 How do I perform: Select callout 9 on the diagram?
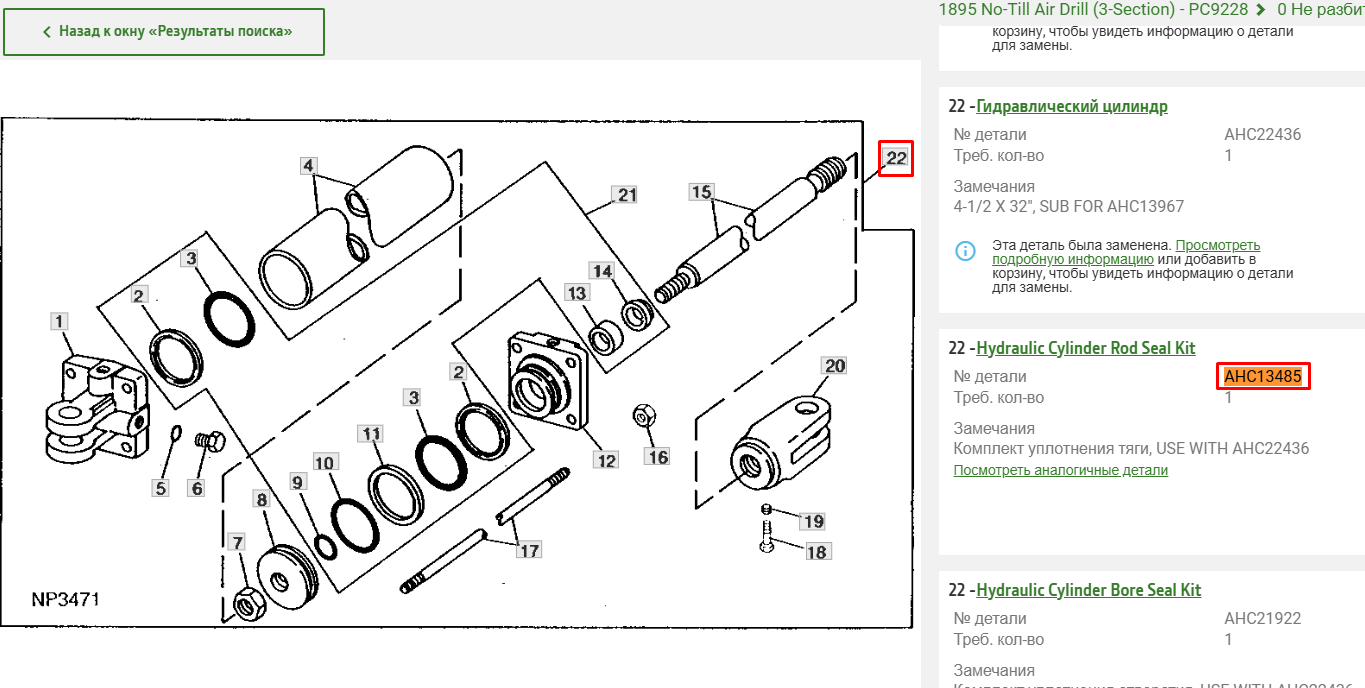click(x=296, y=481)
